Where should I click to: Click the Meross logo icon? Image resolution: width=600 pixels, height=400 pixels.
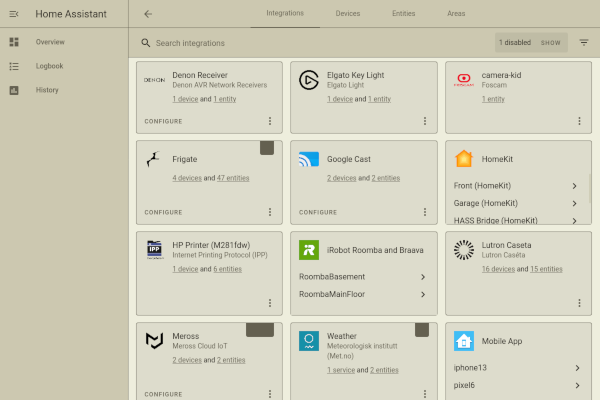tap(155, 341)
